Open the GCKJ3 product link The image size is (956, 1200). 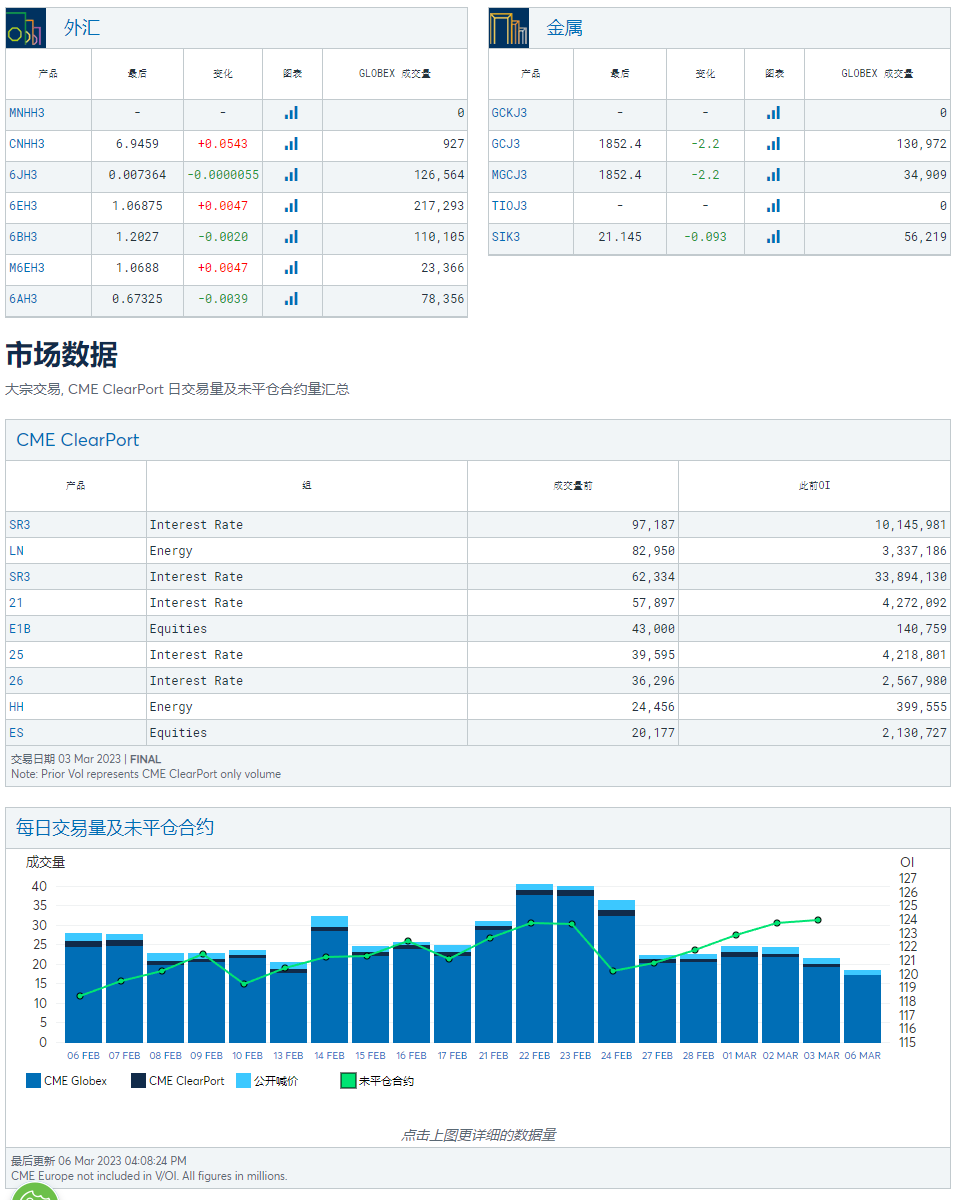click(509, 113)
